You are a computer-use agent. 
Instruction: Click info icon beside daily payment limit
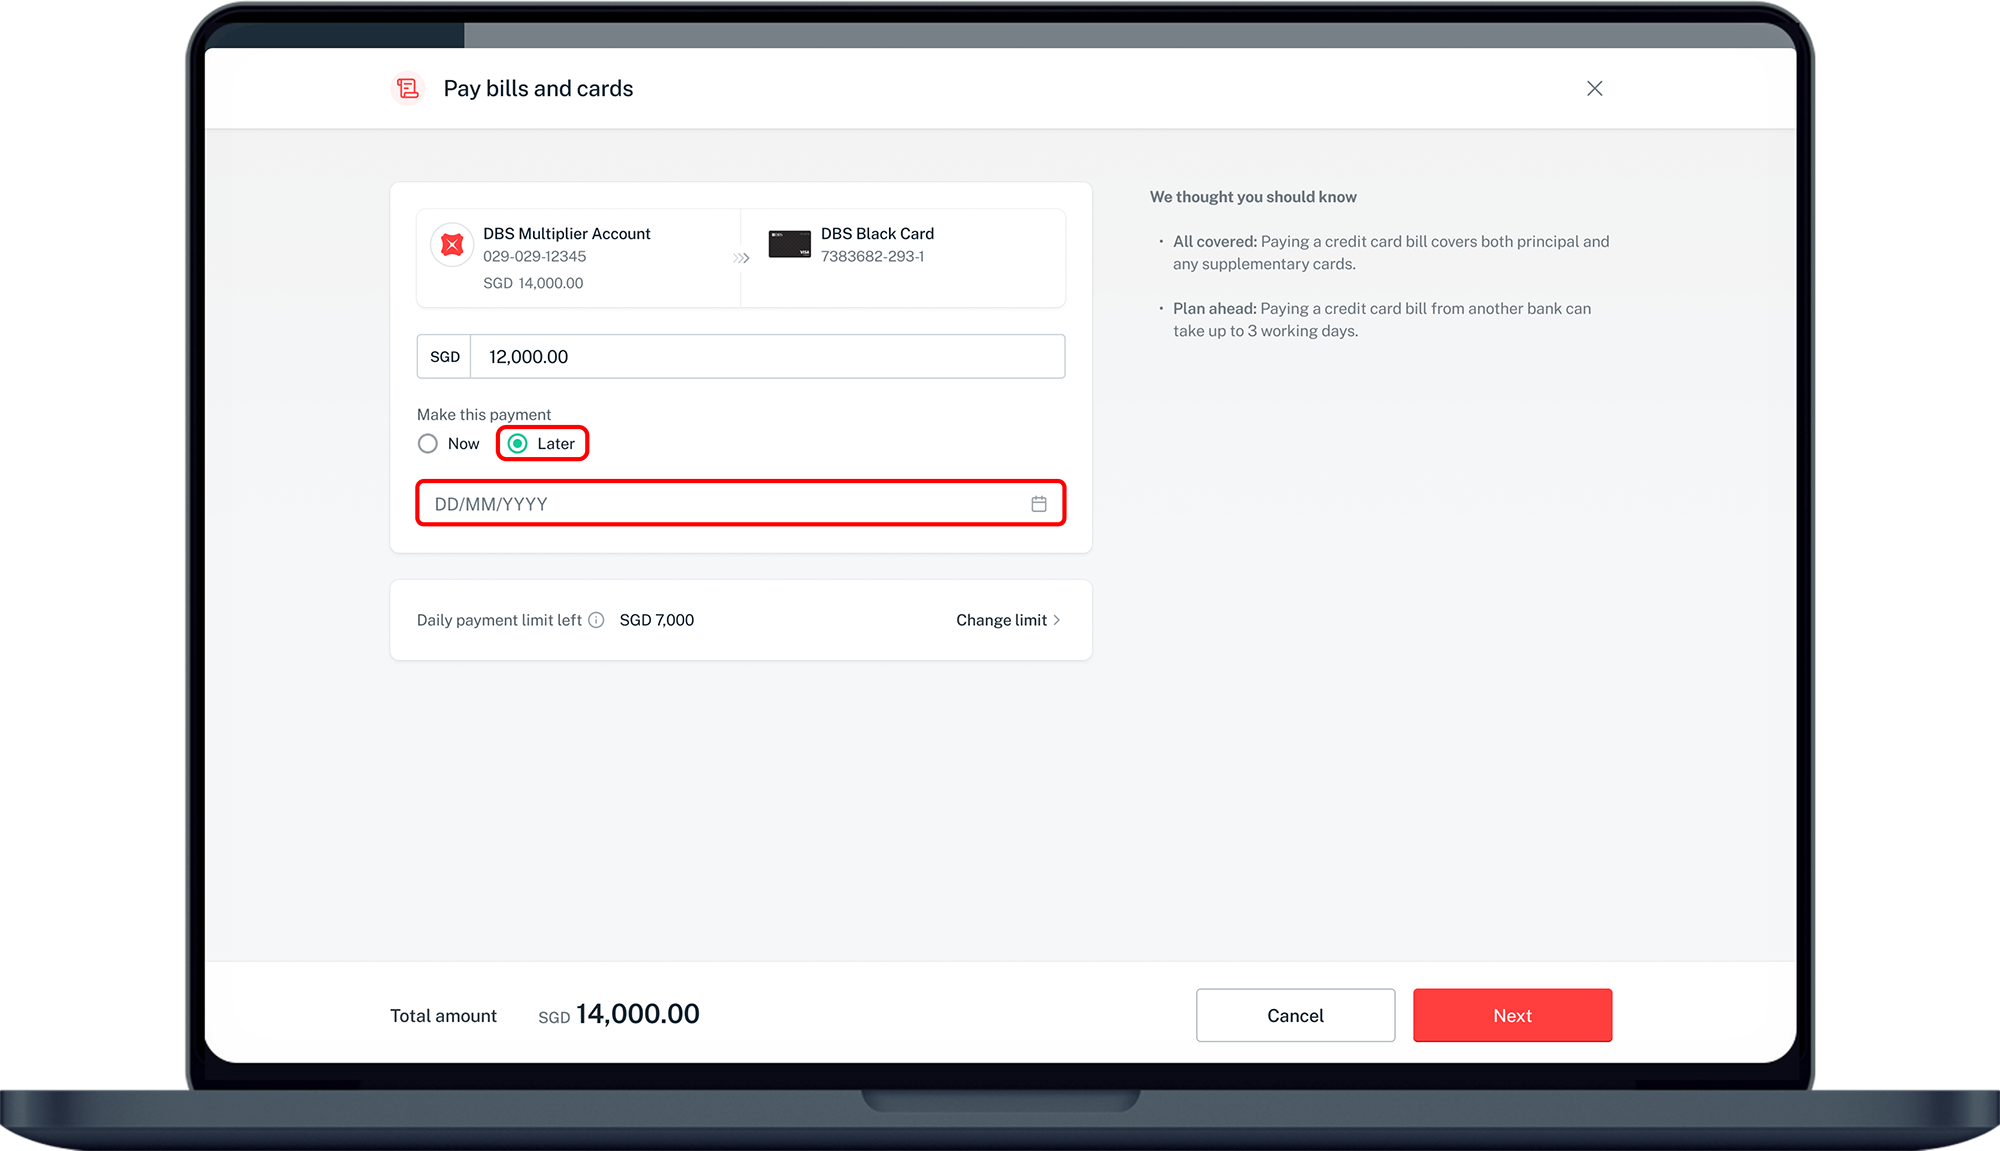(596, 620)
